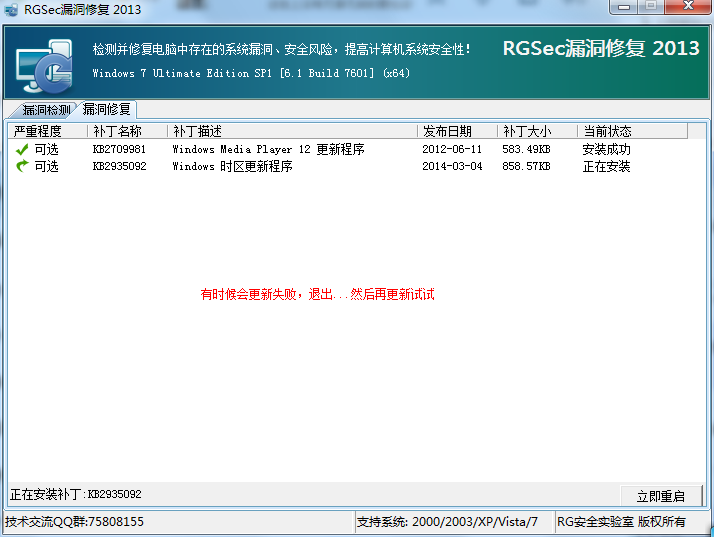The height and width of the screenshot is (537, 714).
Task: Click 技术交流QQ群:75808155 in status bar
Action: coord(74,522)
